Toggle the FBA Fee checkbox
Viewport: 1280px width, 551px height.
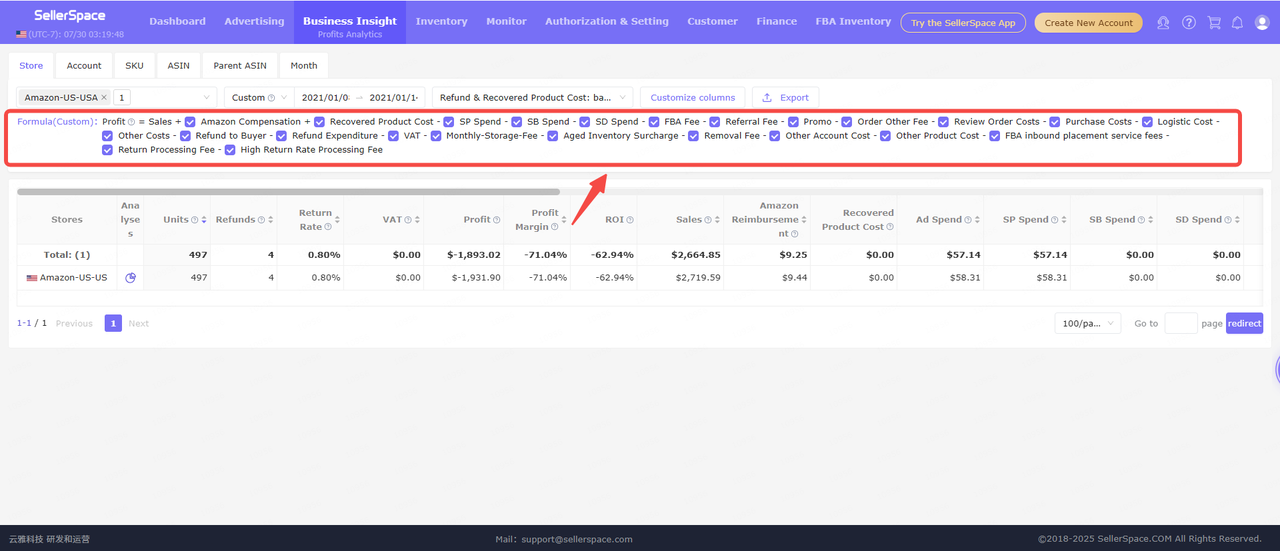654,122
